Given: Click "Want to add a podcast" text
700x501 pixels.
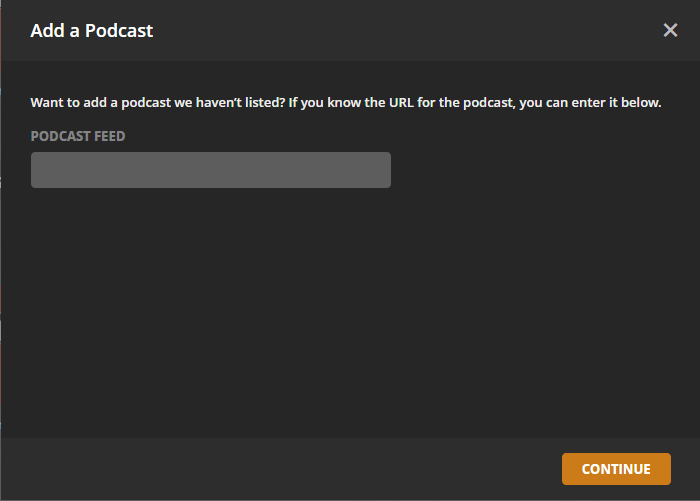Looking at the screenshot, I should 101,103.
